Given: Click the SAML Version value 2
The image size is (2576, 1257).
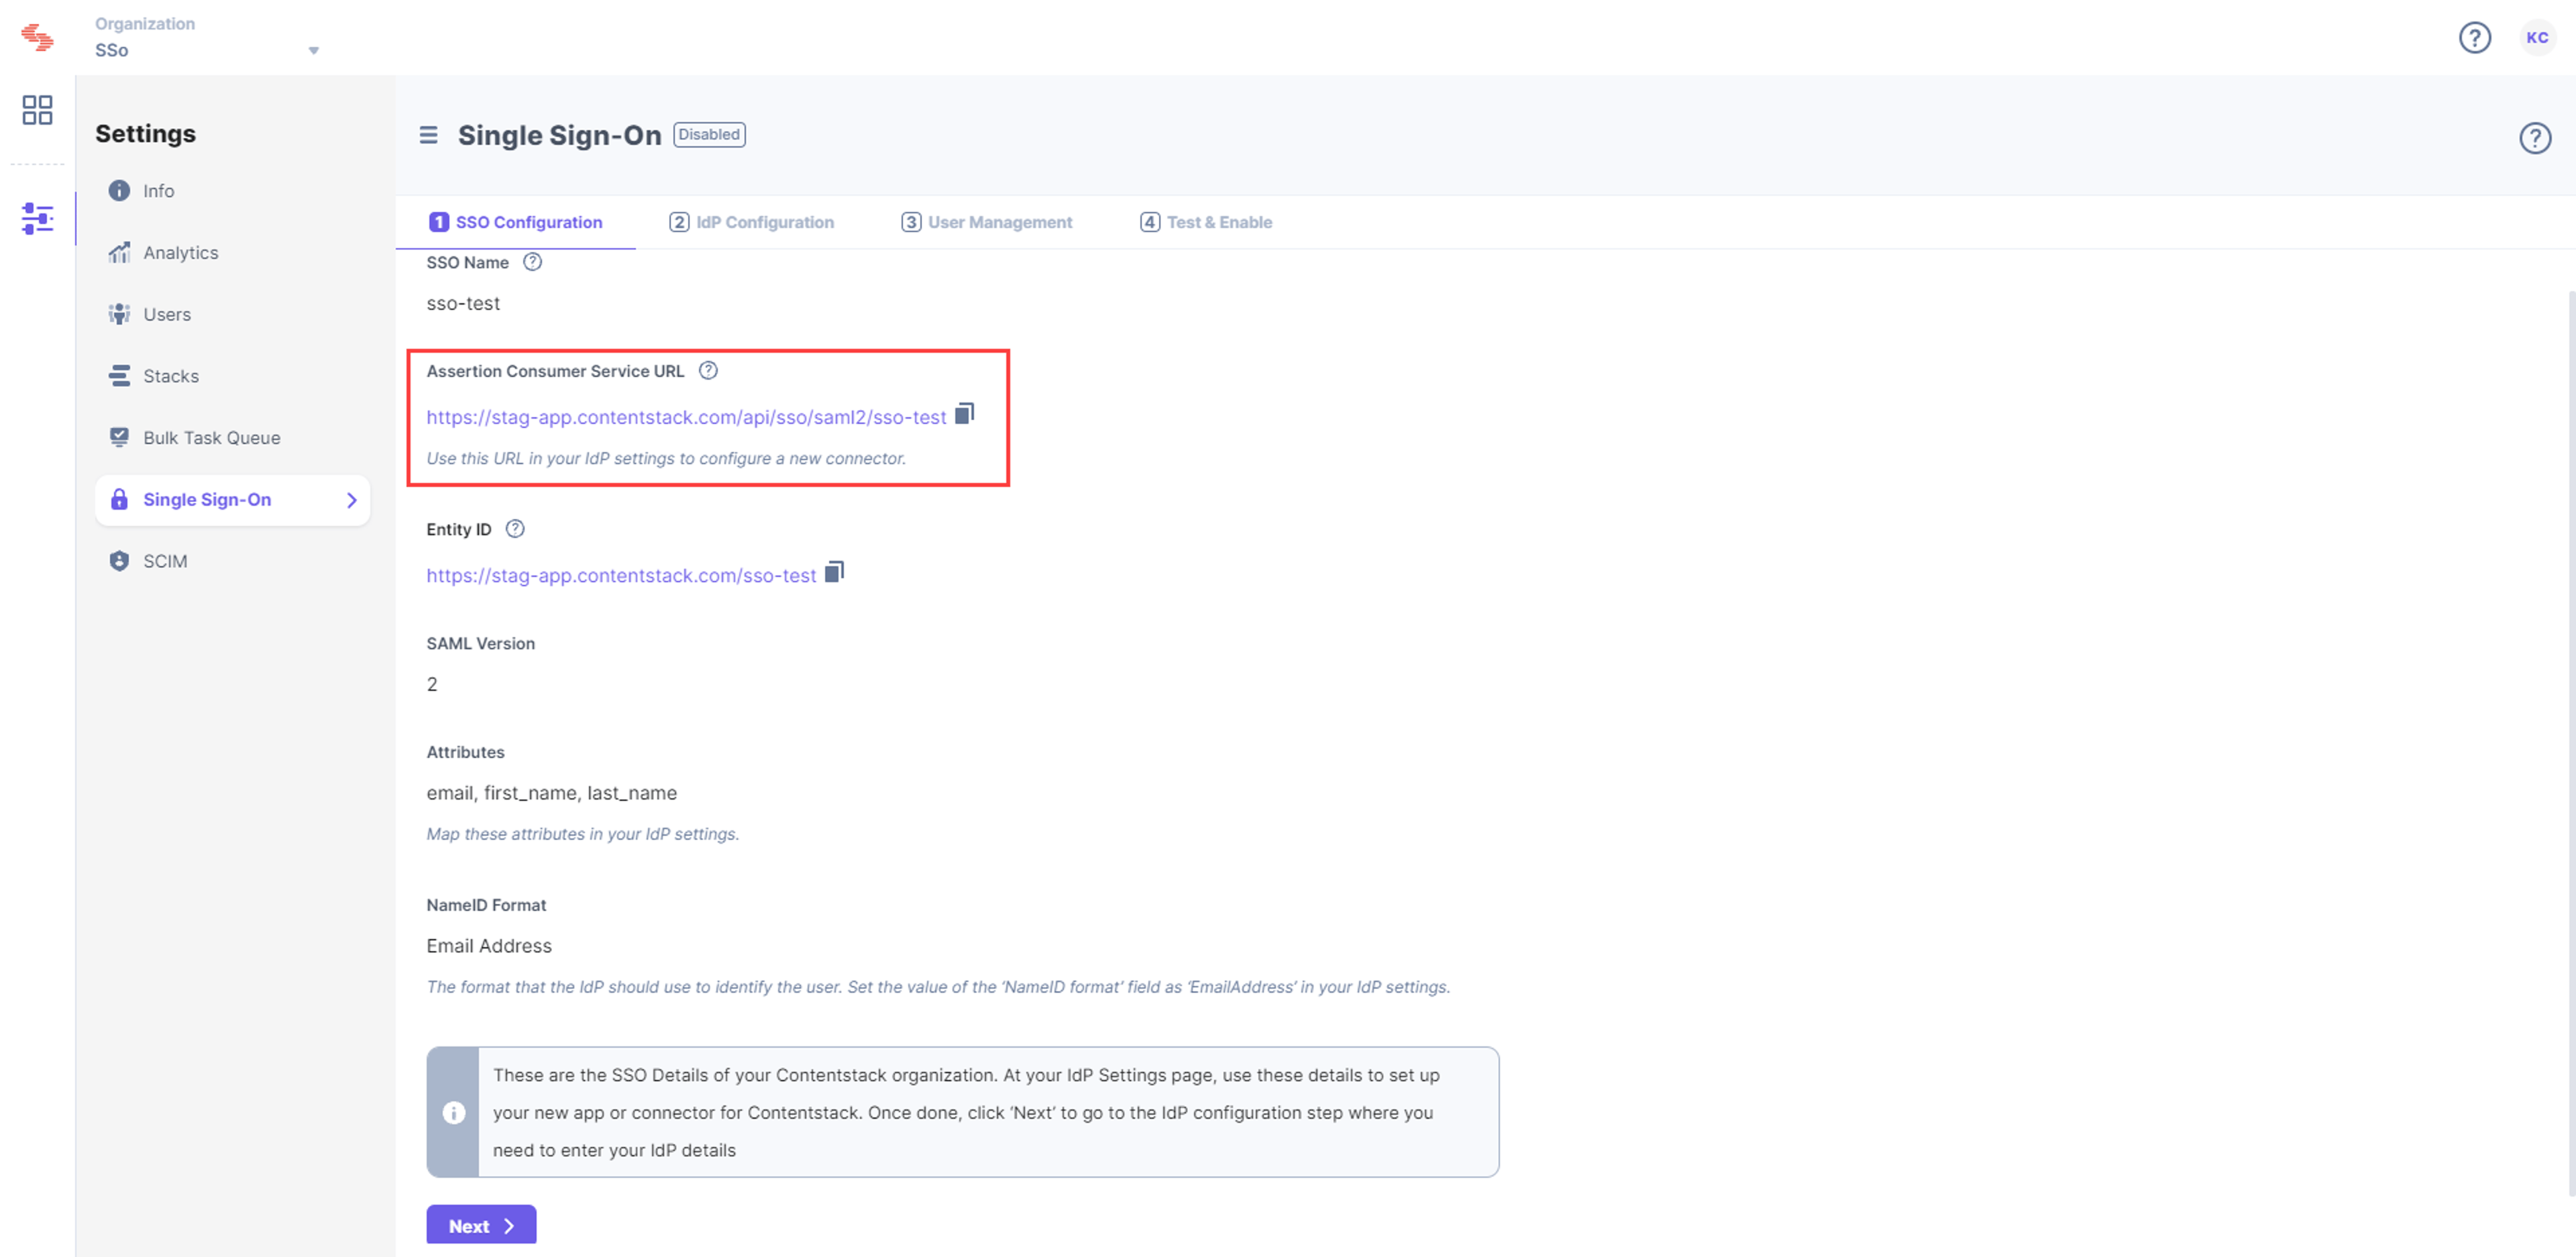Looking at the screenshot, I should [x=432, y=684].
